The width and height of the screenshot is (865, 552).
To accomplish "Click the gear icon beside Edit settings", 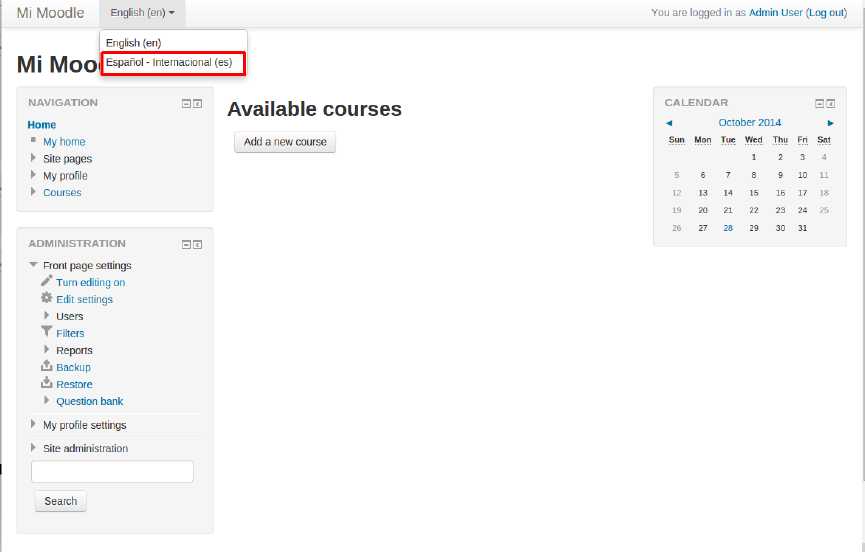I will coord(46,298).
